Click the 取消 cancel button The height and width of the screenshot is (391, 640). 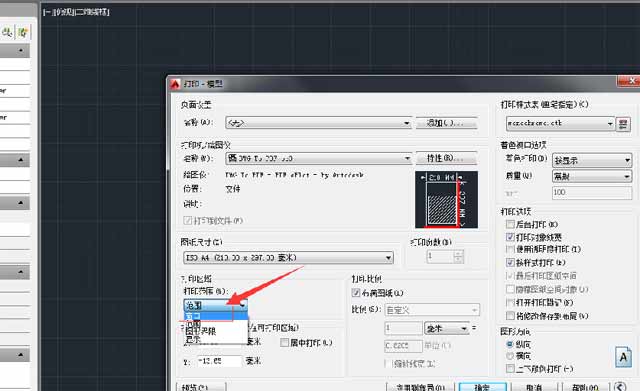(x=535, y=387)
